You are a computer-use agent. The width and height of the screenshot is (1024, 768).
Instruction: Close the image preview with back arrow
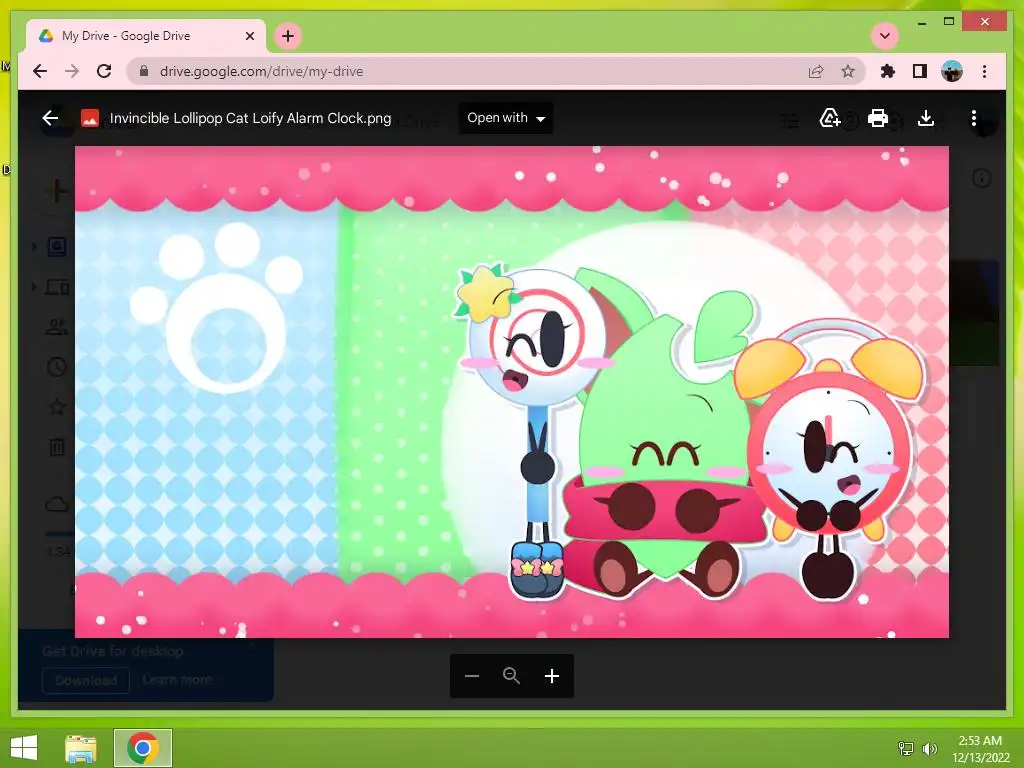coord(50,118)
